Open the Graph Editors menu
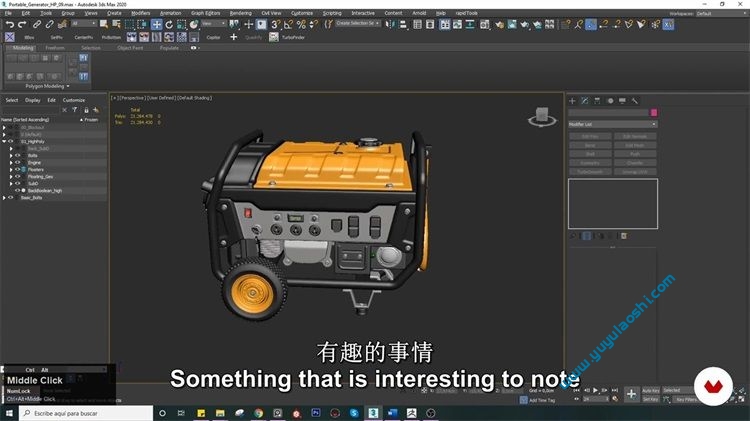 [206, 13]
